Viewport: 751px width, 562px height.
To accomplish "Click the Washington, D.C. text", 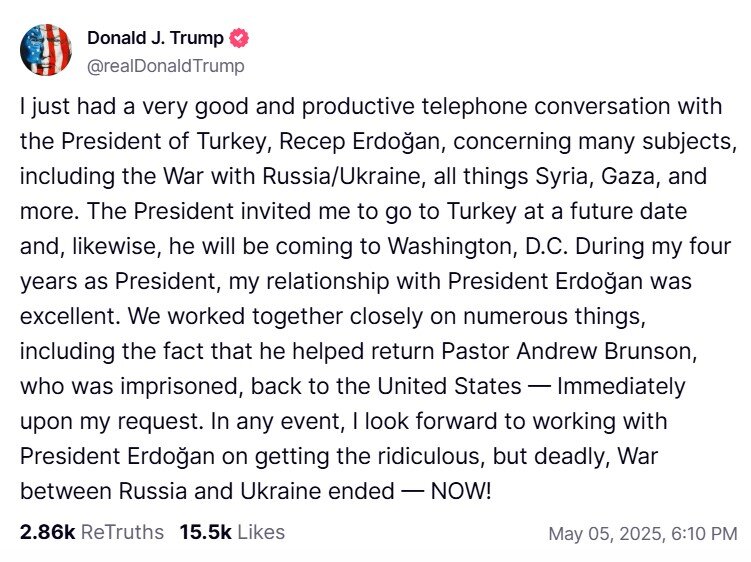I will click(478, 246).
